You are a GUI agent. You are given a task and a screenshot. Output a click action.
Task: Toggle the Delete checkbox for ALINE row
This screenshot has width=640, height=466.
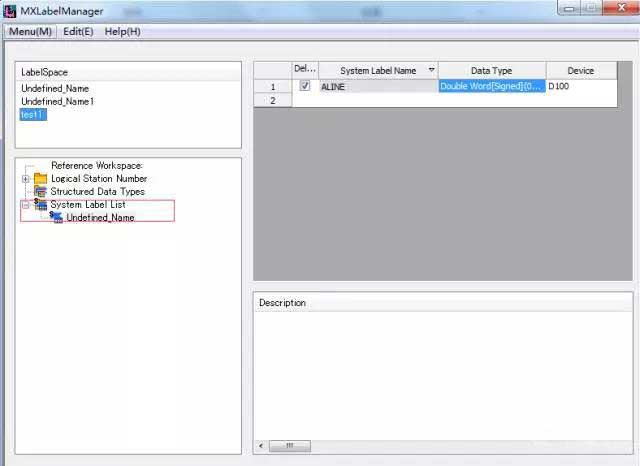tap(304, 87)
